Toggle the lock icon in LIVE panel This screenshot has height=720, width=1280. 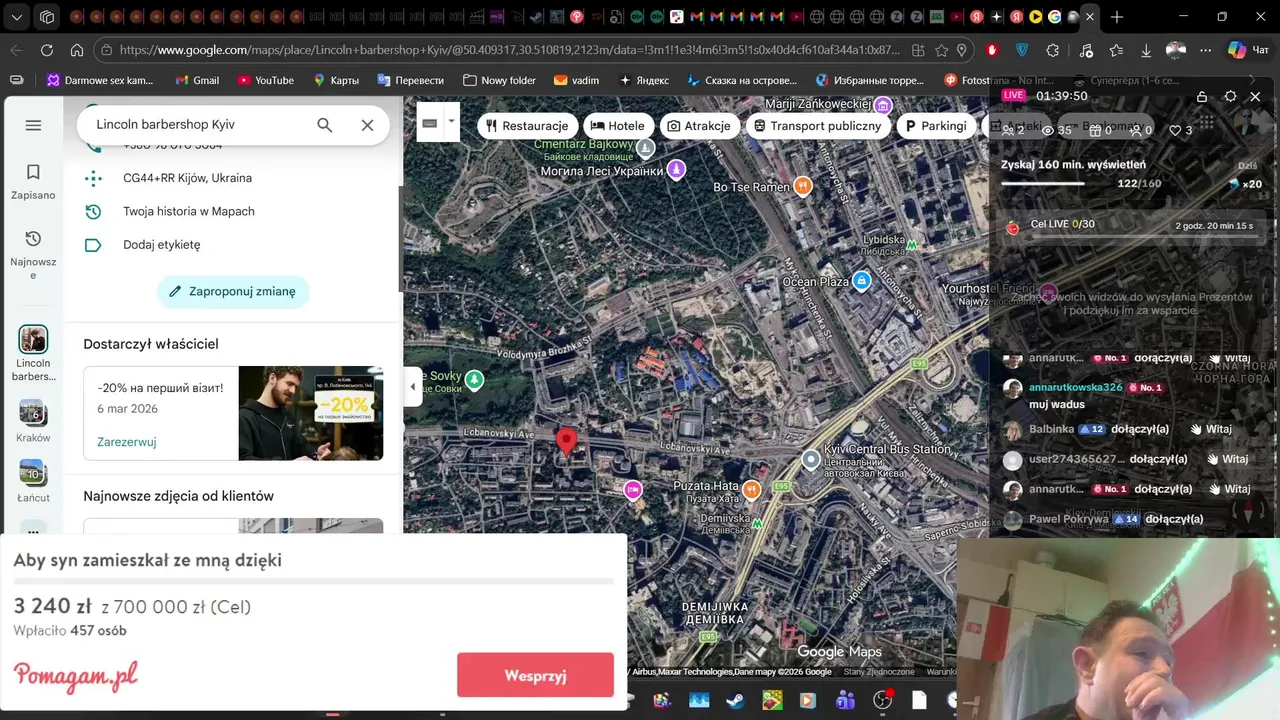tap(1202, 96)
